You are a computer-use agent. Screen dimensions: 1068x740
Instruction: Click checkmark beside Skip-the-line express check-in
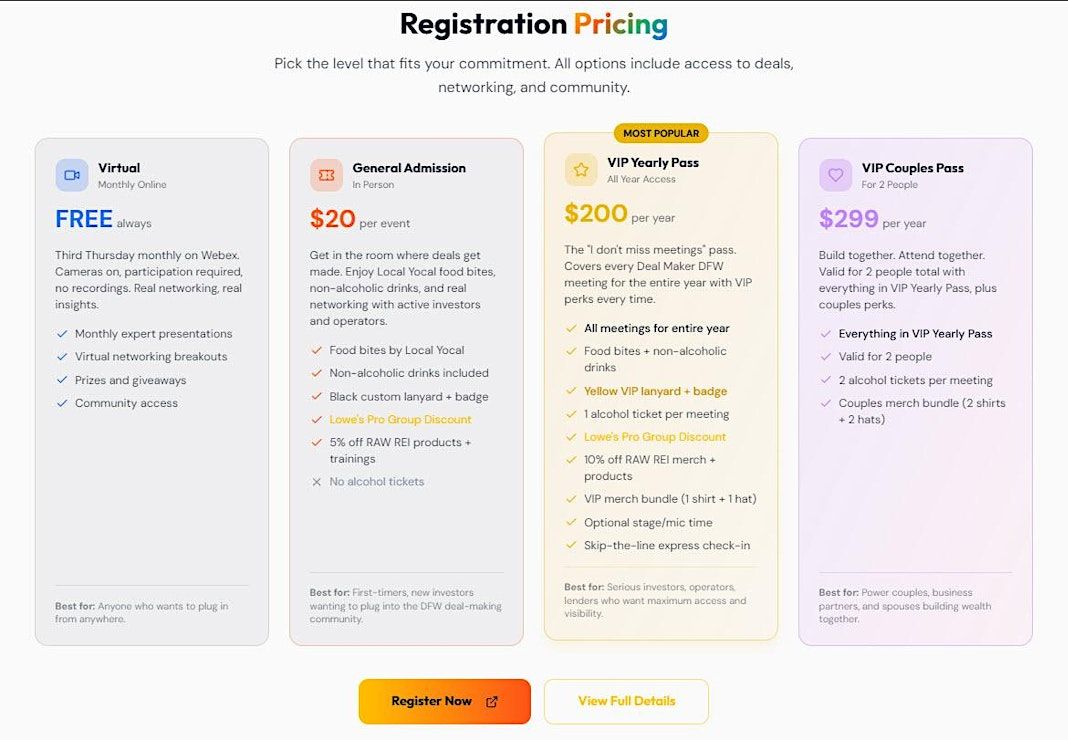click(x=572, y=546)
